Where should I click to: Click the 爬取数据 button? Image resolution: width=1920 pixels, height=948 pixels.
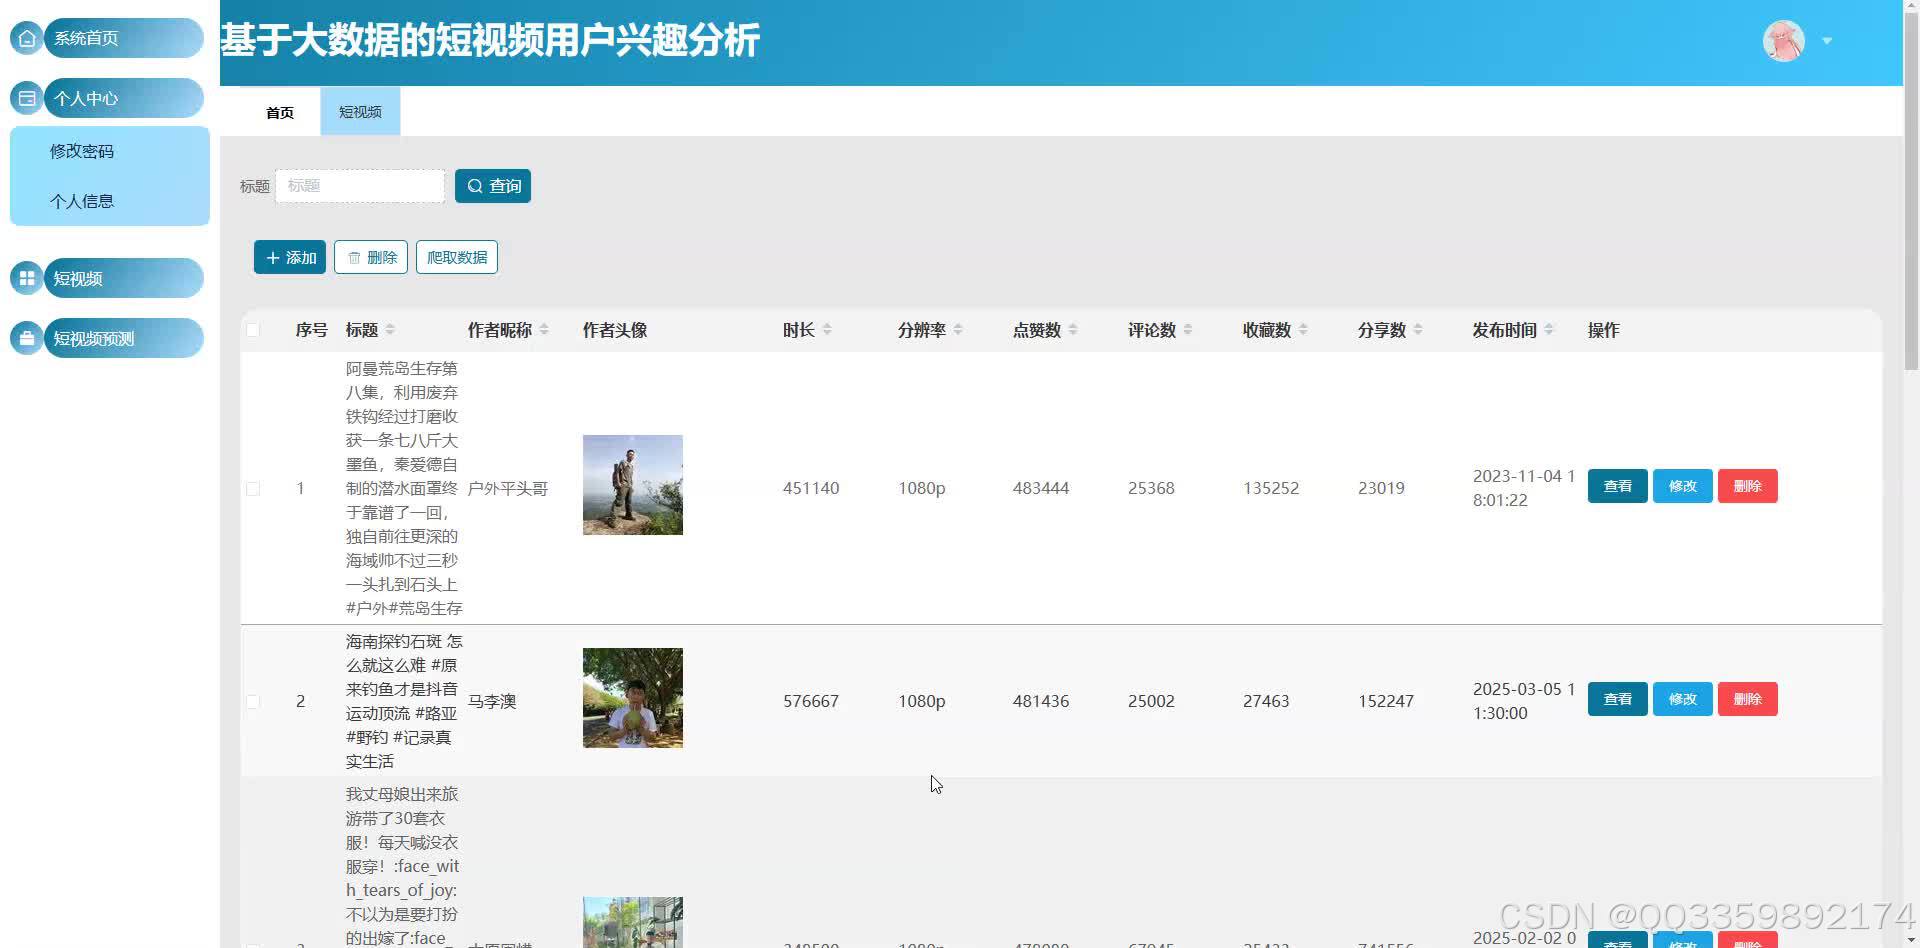457,257
